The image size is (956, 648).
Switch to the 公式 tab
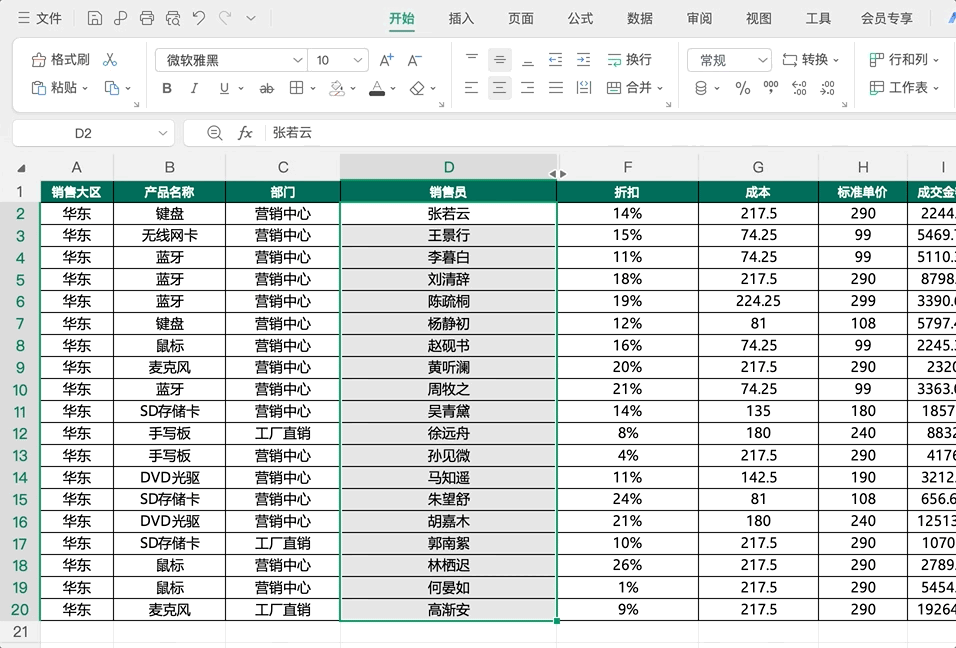point(580,18)
